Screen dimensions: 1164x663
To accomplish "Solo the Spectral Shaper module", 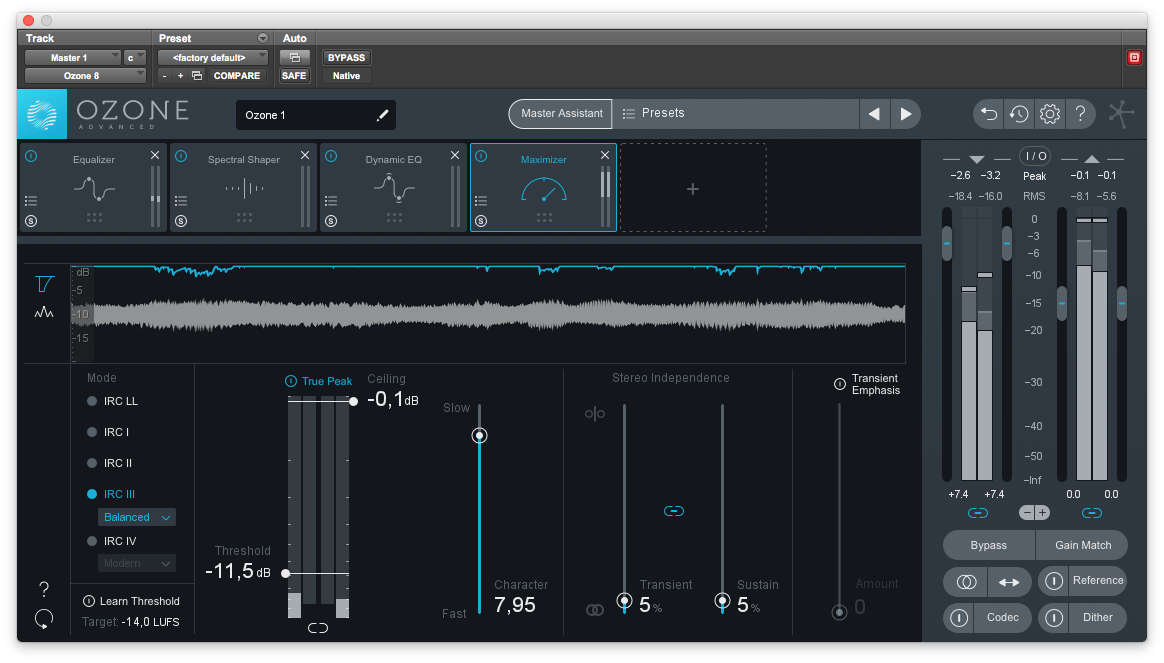I will pyautogui.click(x=180, y=221).
